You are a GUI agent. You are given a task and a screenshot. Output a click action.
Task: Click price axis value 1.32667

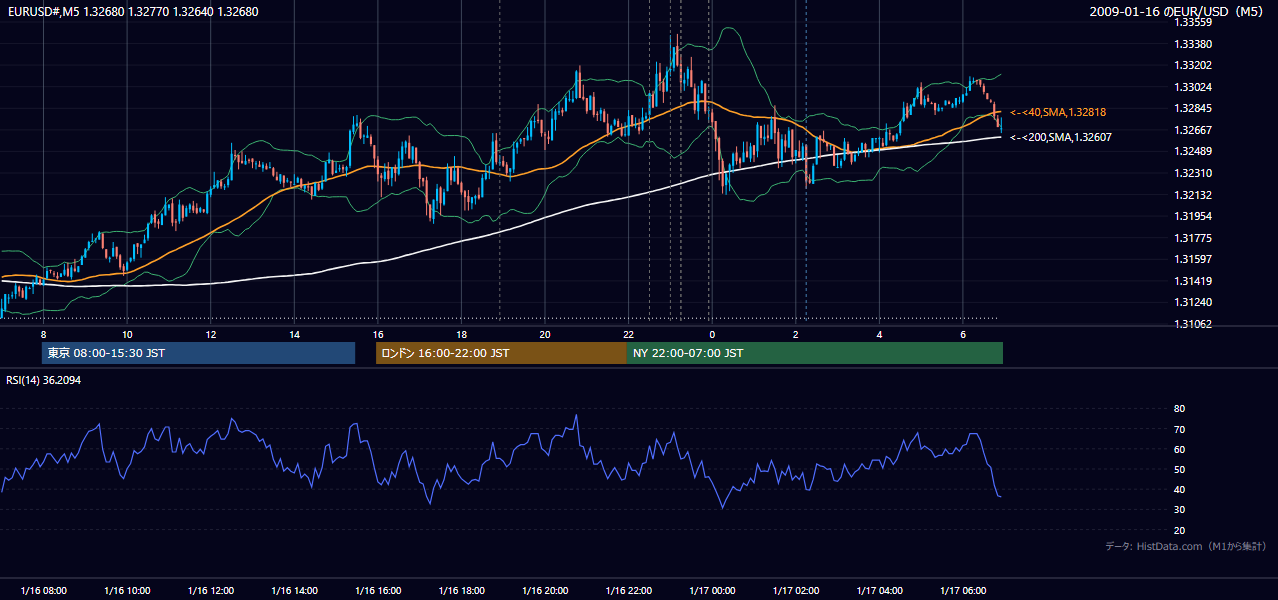(x=1192, y=130)
